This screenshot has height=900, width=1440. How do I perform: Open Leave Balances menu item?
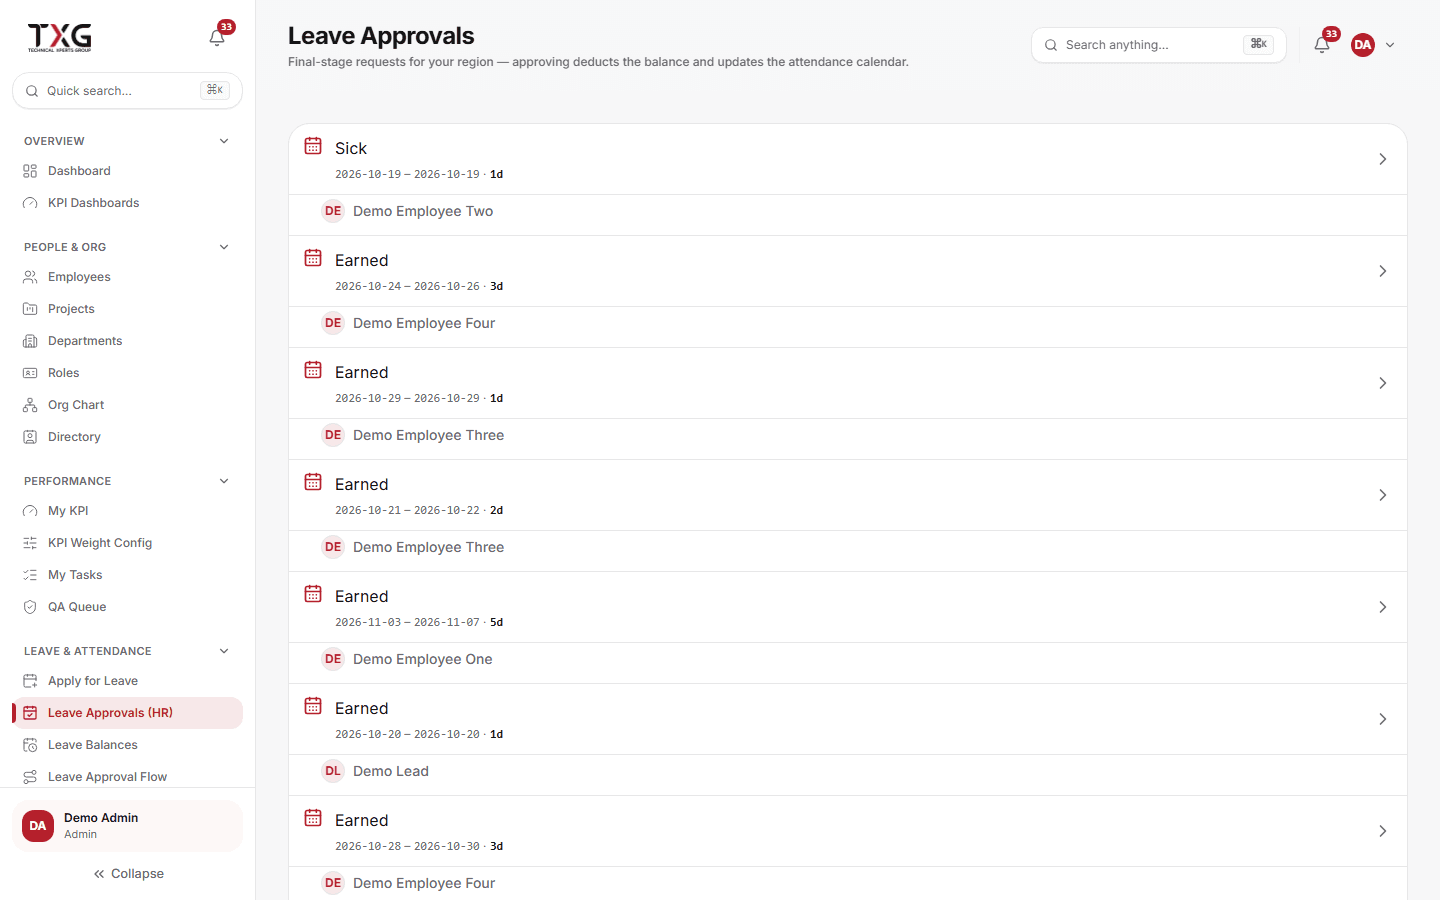pos(127,745)
